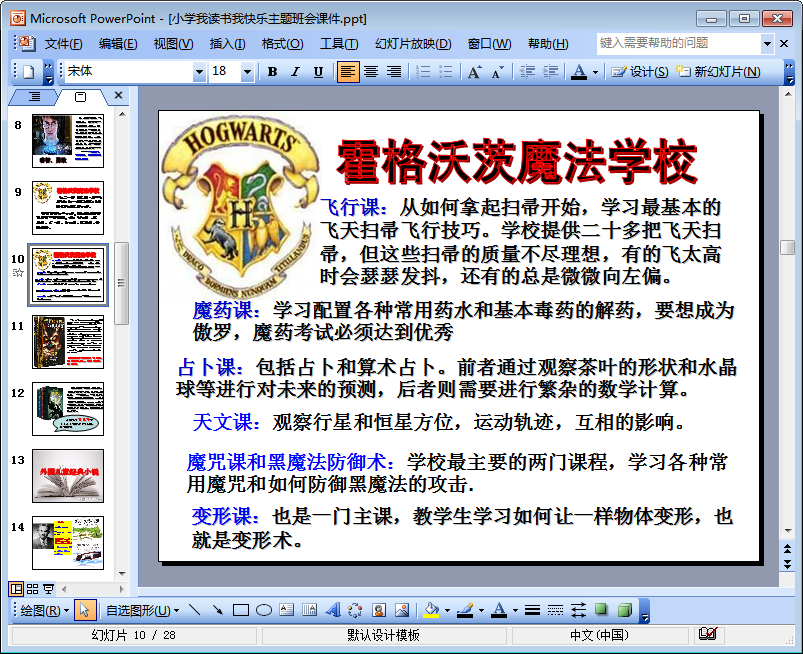Image resolution: width=803 pixels, height=654 pixels.
Task: Click the help question input box
Action: coord(679,44)
